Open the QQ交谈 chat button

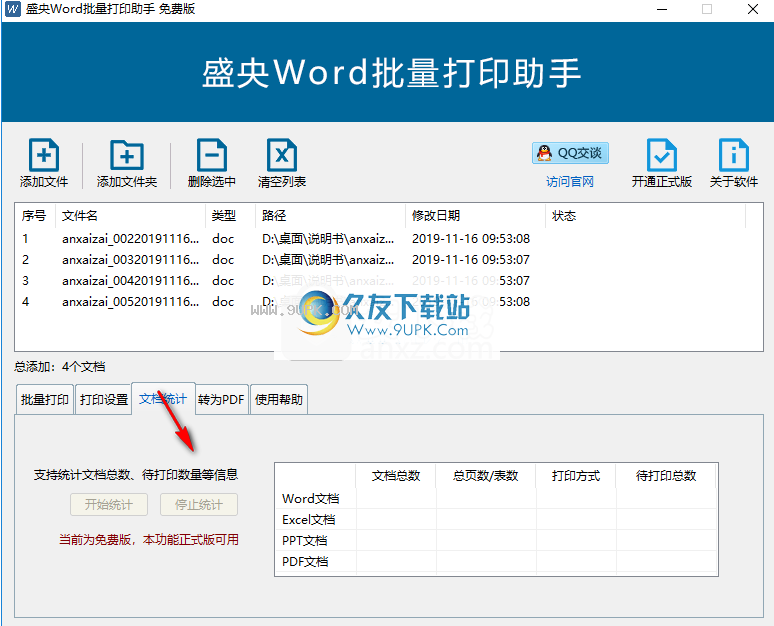(x=570, y=153)
